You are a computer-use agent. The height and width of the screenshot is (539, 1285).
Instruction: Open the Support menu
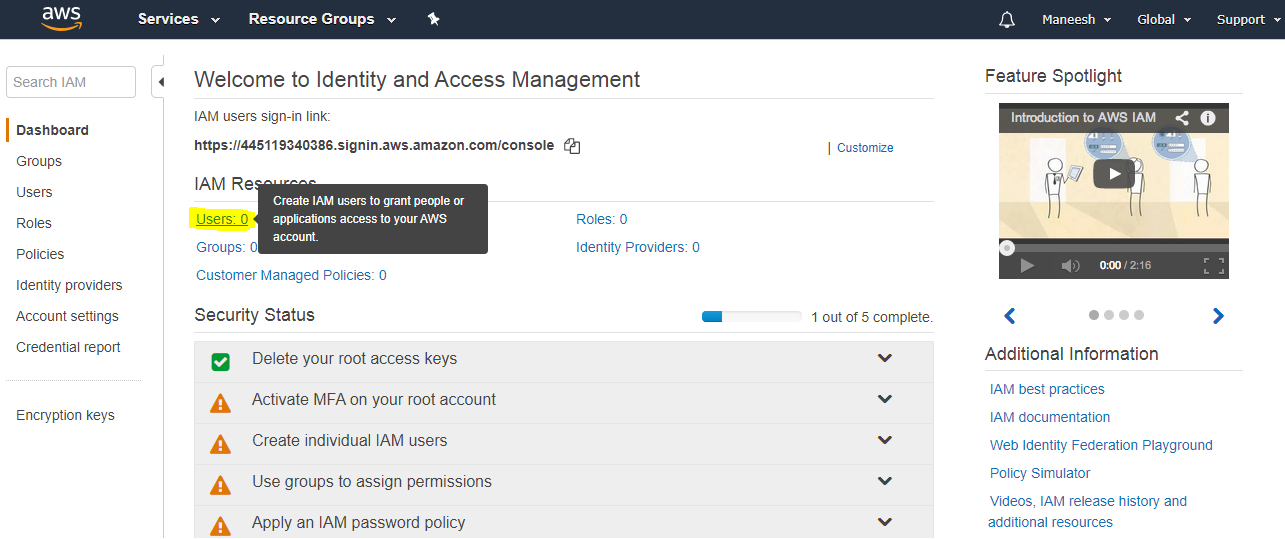click(x=1247, y=19)
